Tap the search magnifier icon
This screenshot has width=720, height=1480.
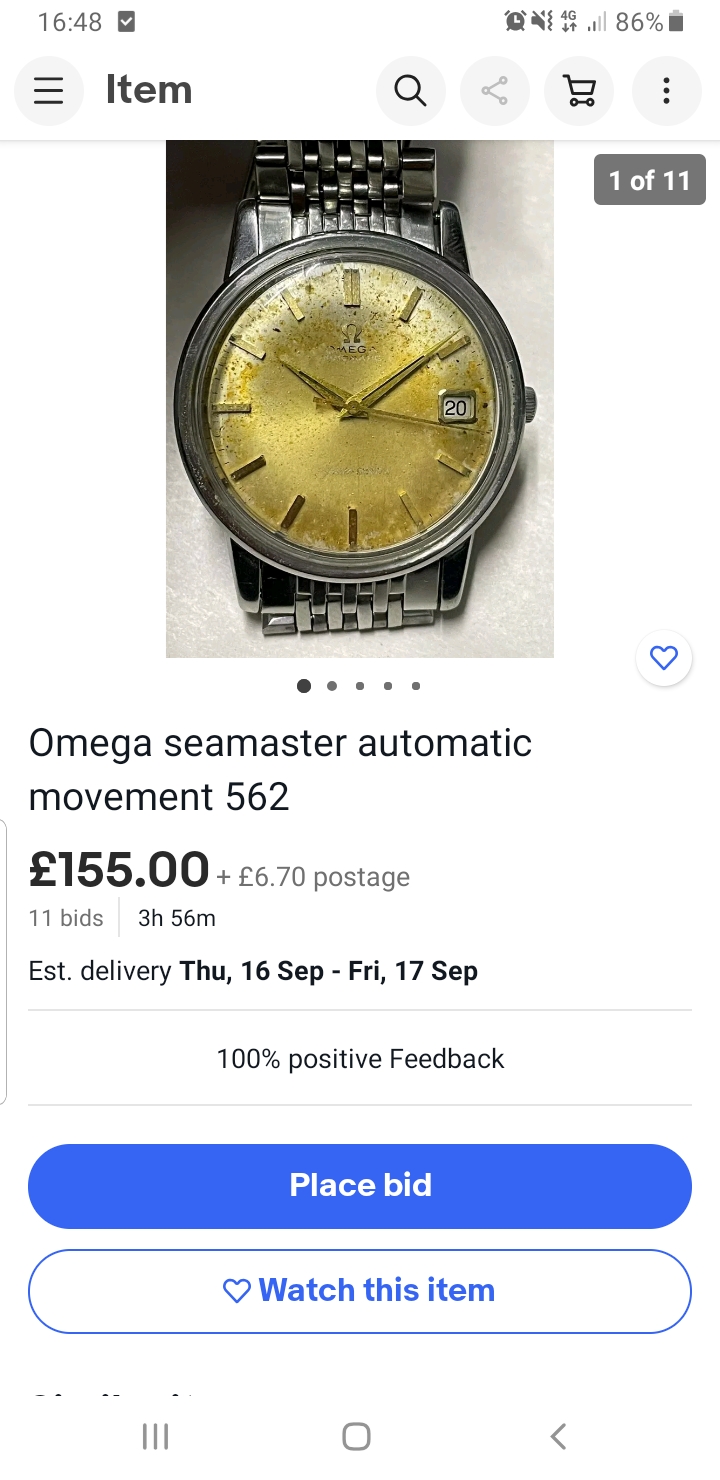tap(410, 91)
